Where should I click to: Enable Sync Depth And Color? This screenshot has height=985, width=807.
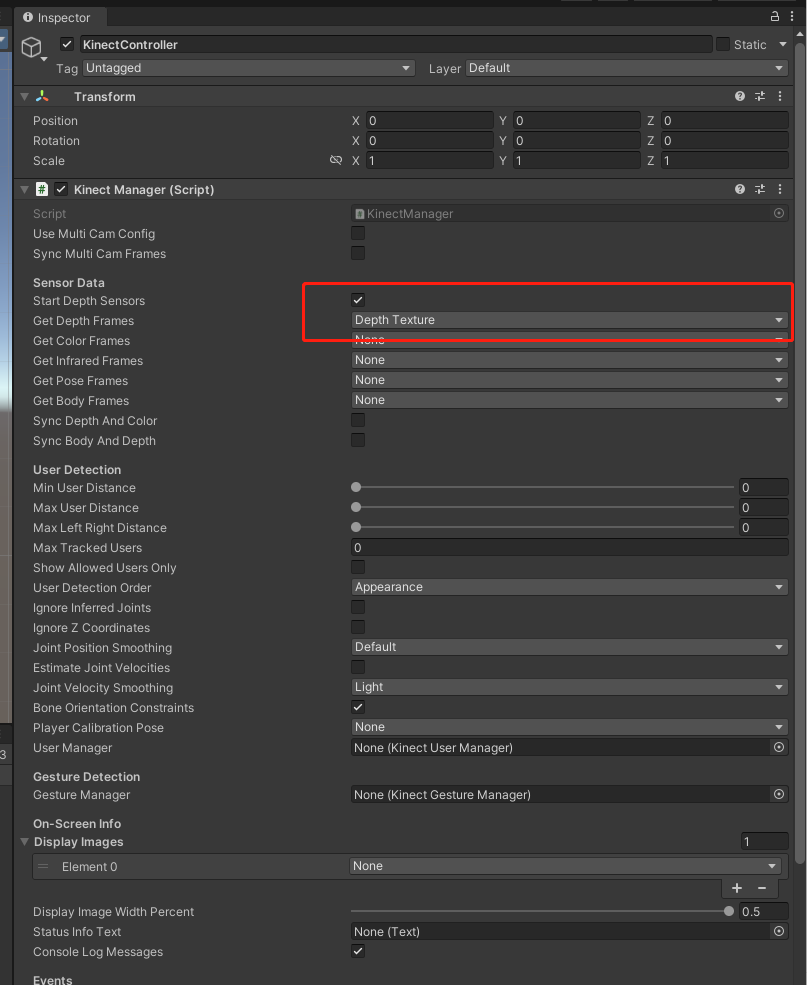point(358,420)
